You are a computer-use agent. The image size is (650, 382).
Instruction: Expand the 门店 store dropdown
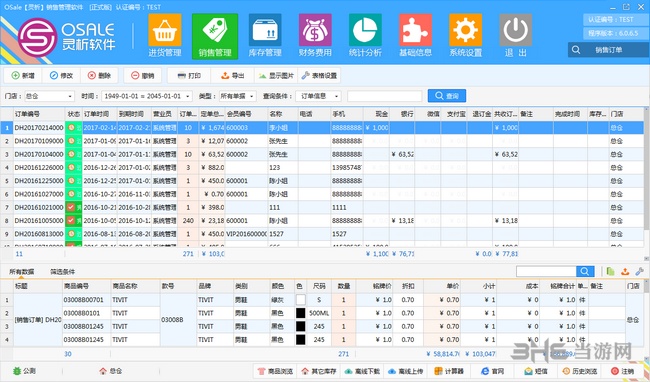coord(70,96)
